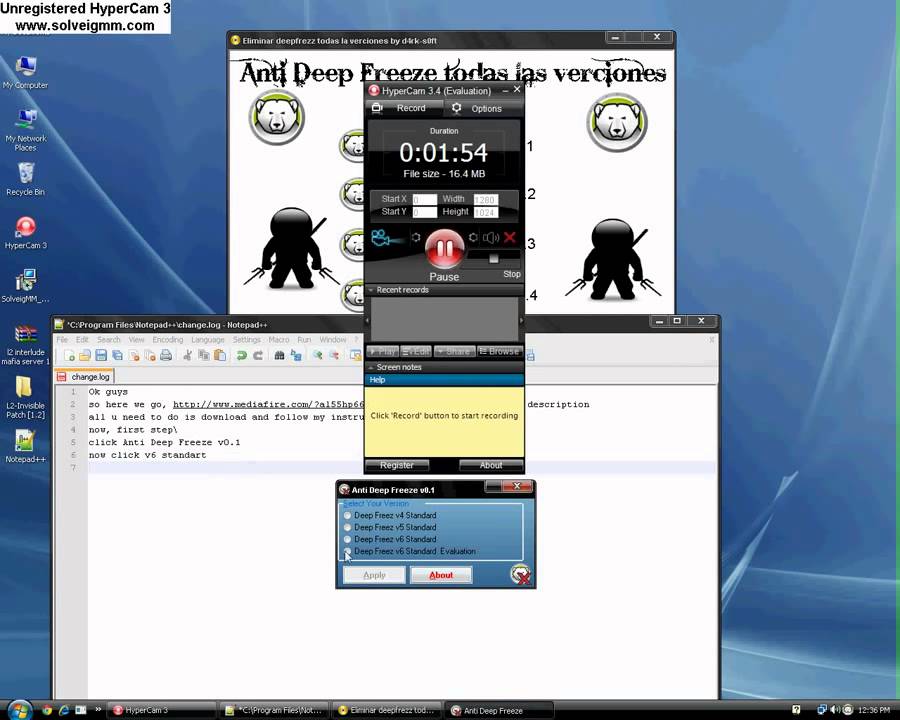
Task: Click New file icon in Notepad++ toolbar
Action: pyautogui.click(x=69, y=355)
